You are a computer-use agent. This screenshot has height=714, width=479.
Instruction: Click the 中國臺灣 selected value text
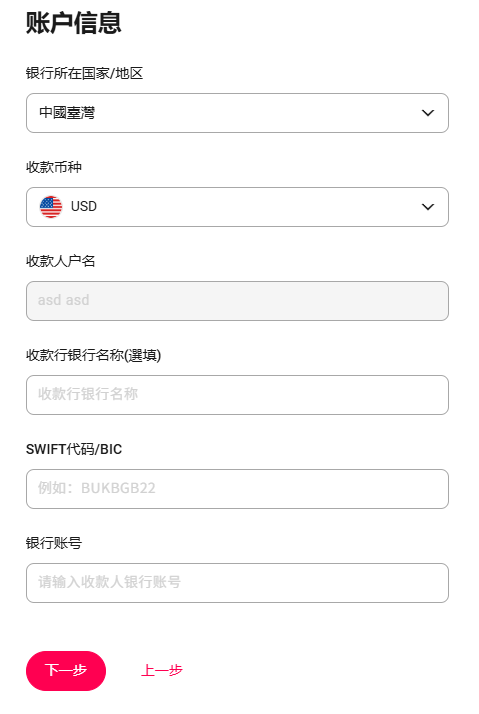click(67, 112)
